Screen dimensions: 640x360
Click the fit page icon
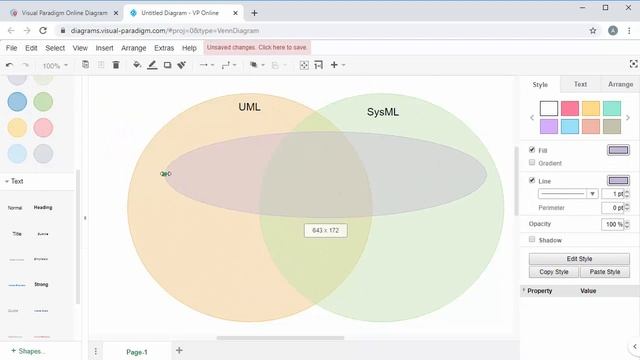pos(304,65)
